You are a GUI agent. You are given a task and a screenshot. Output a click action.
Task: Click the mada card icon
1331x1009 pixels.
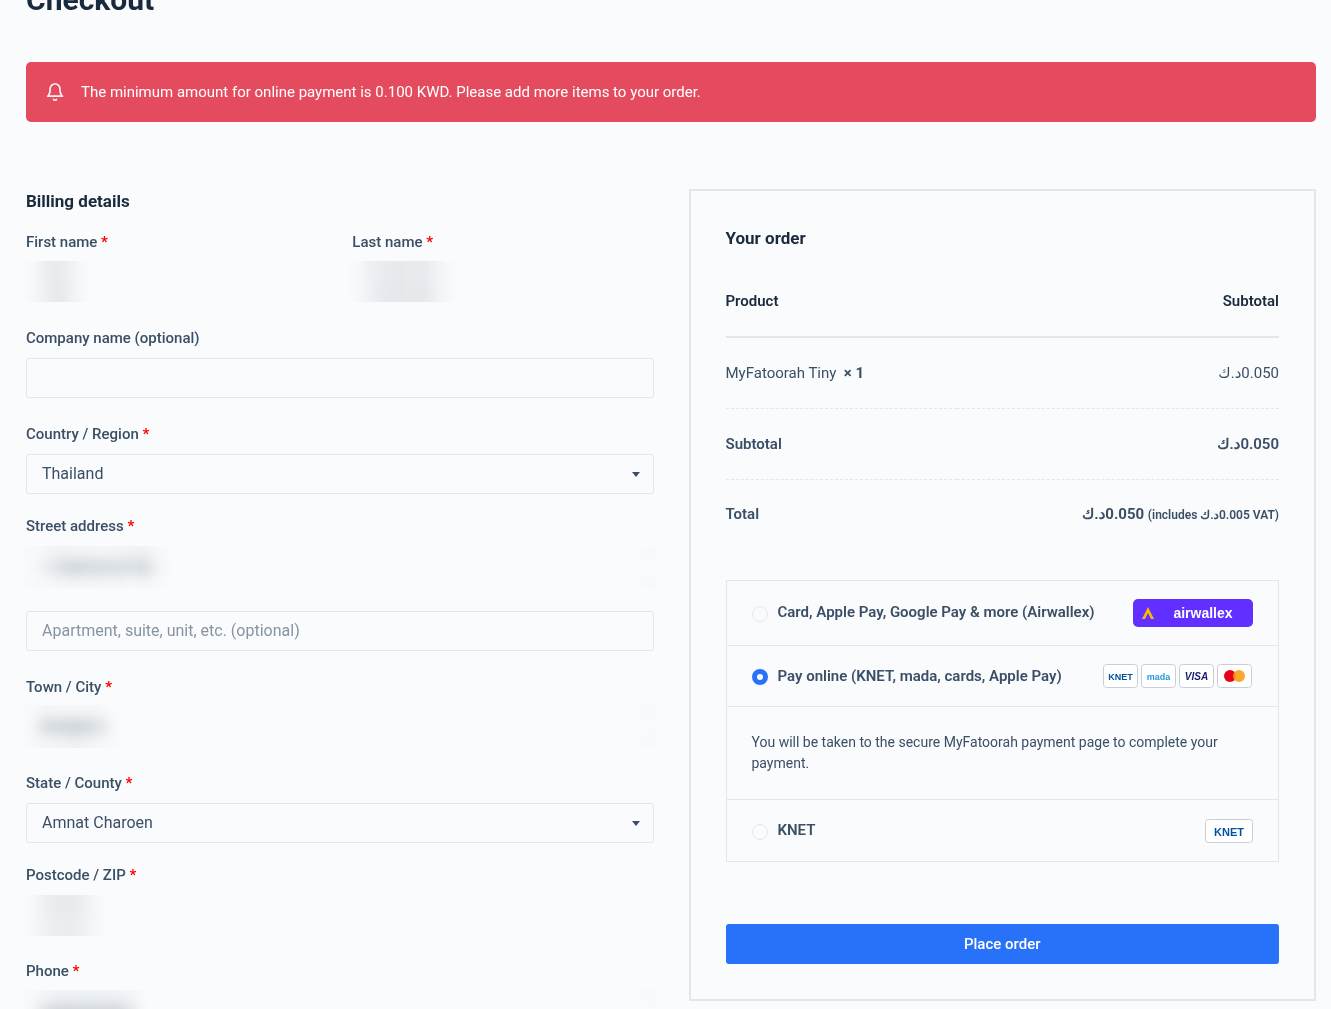(1158, 677)
